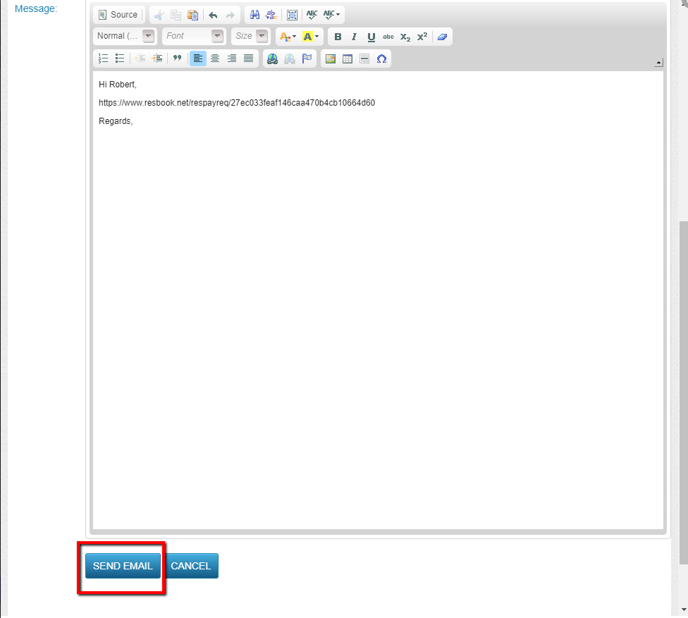
Task: Toggle underline formatting
Action: pos(371,37)
